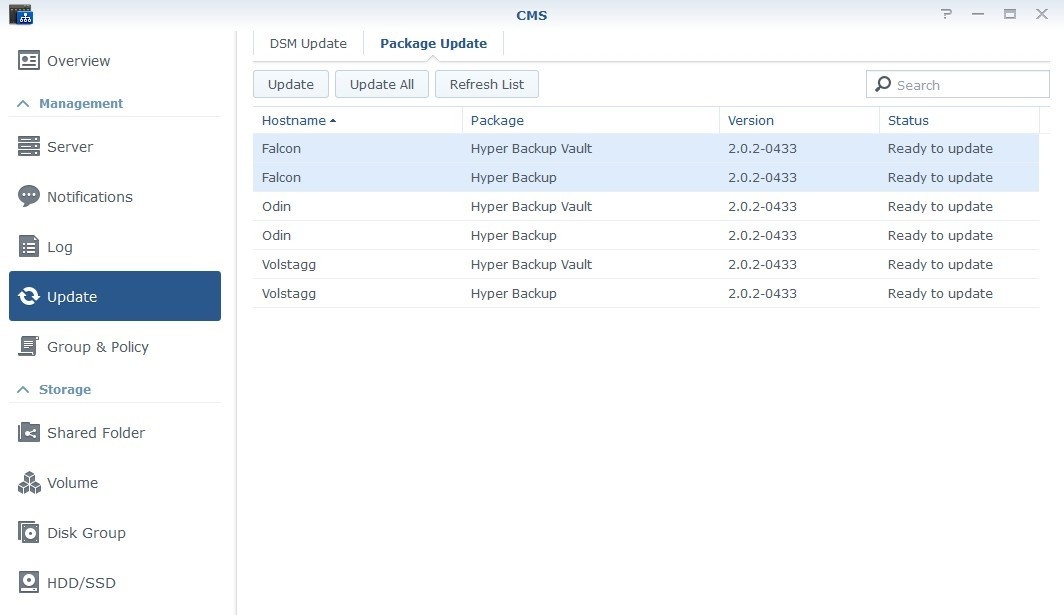Screen dimensions: 1064x615
Task: Switch to the DSM Update tab
Action: [x=308, y=43]
